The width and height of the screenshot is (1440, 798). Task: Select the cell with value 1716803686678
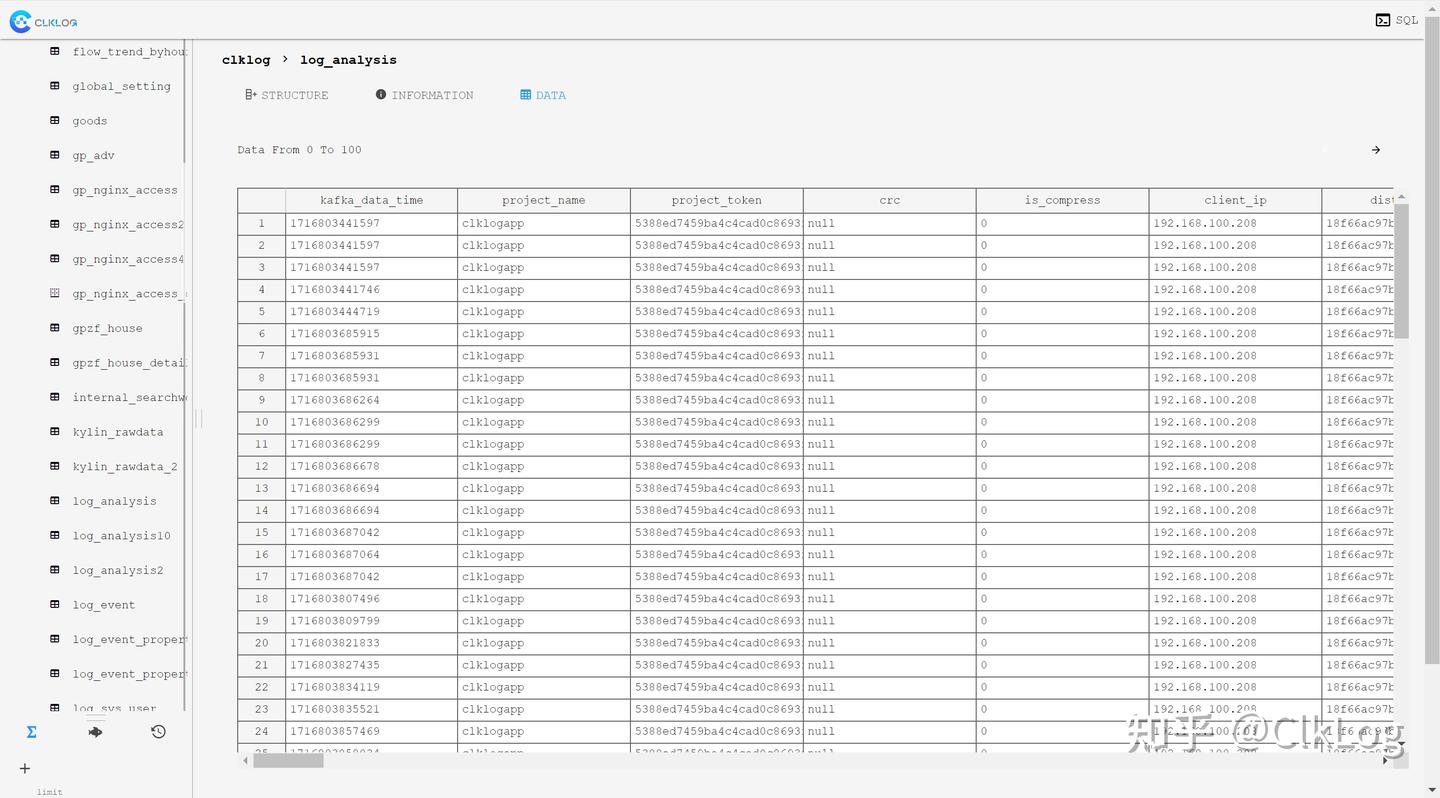371,466
